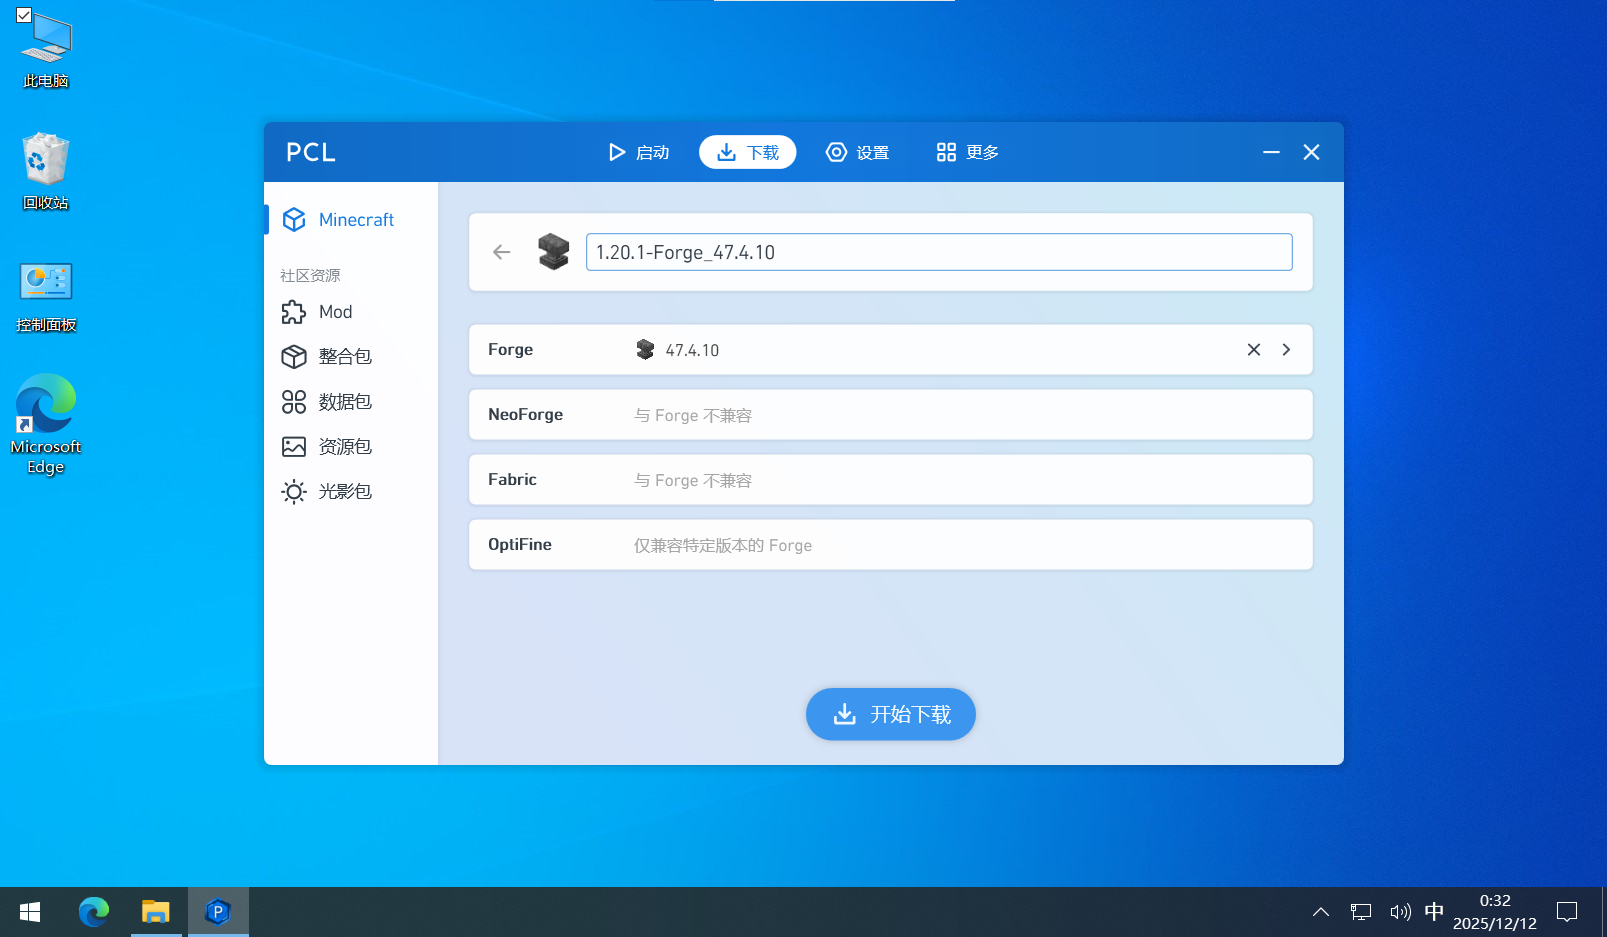Expand the Fabric version row
The image size is (1607, 937).
[x=890, y=480]
